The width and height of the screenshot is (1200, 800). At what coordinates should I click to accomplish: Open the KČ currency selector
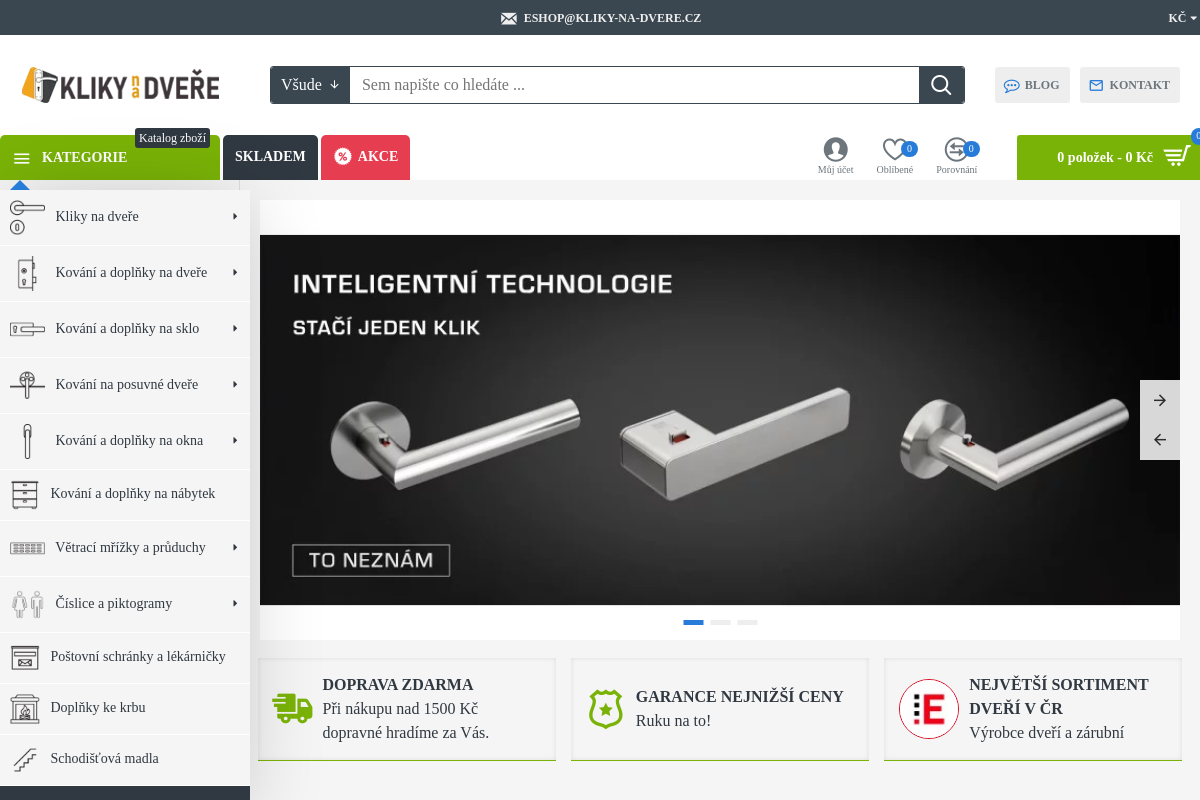[1181, 18]
